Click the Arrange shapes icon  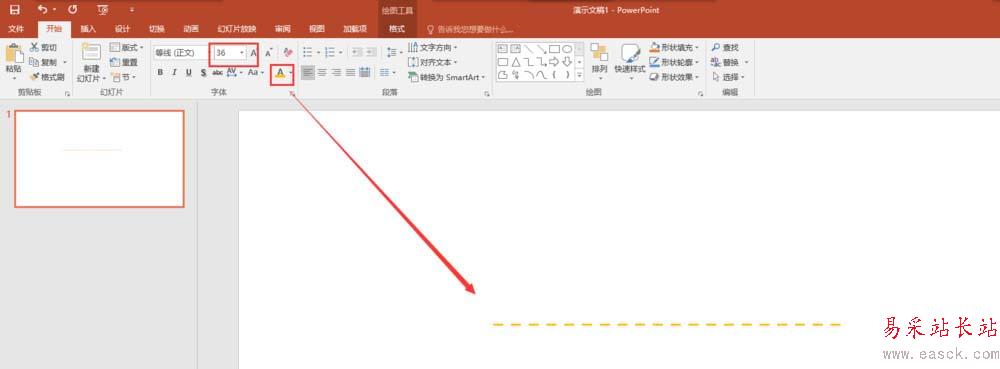tap(599, 54)
